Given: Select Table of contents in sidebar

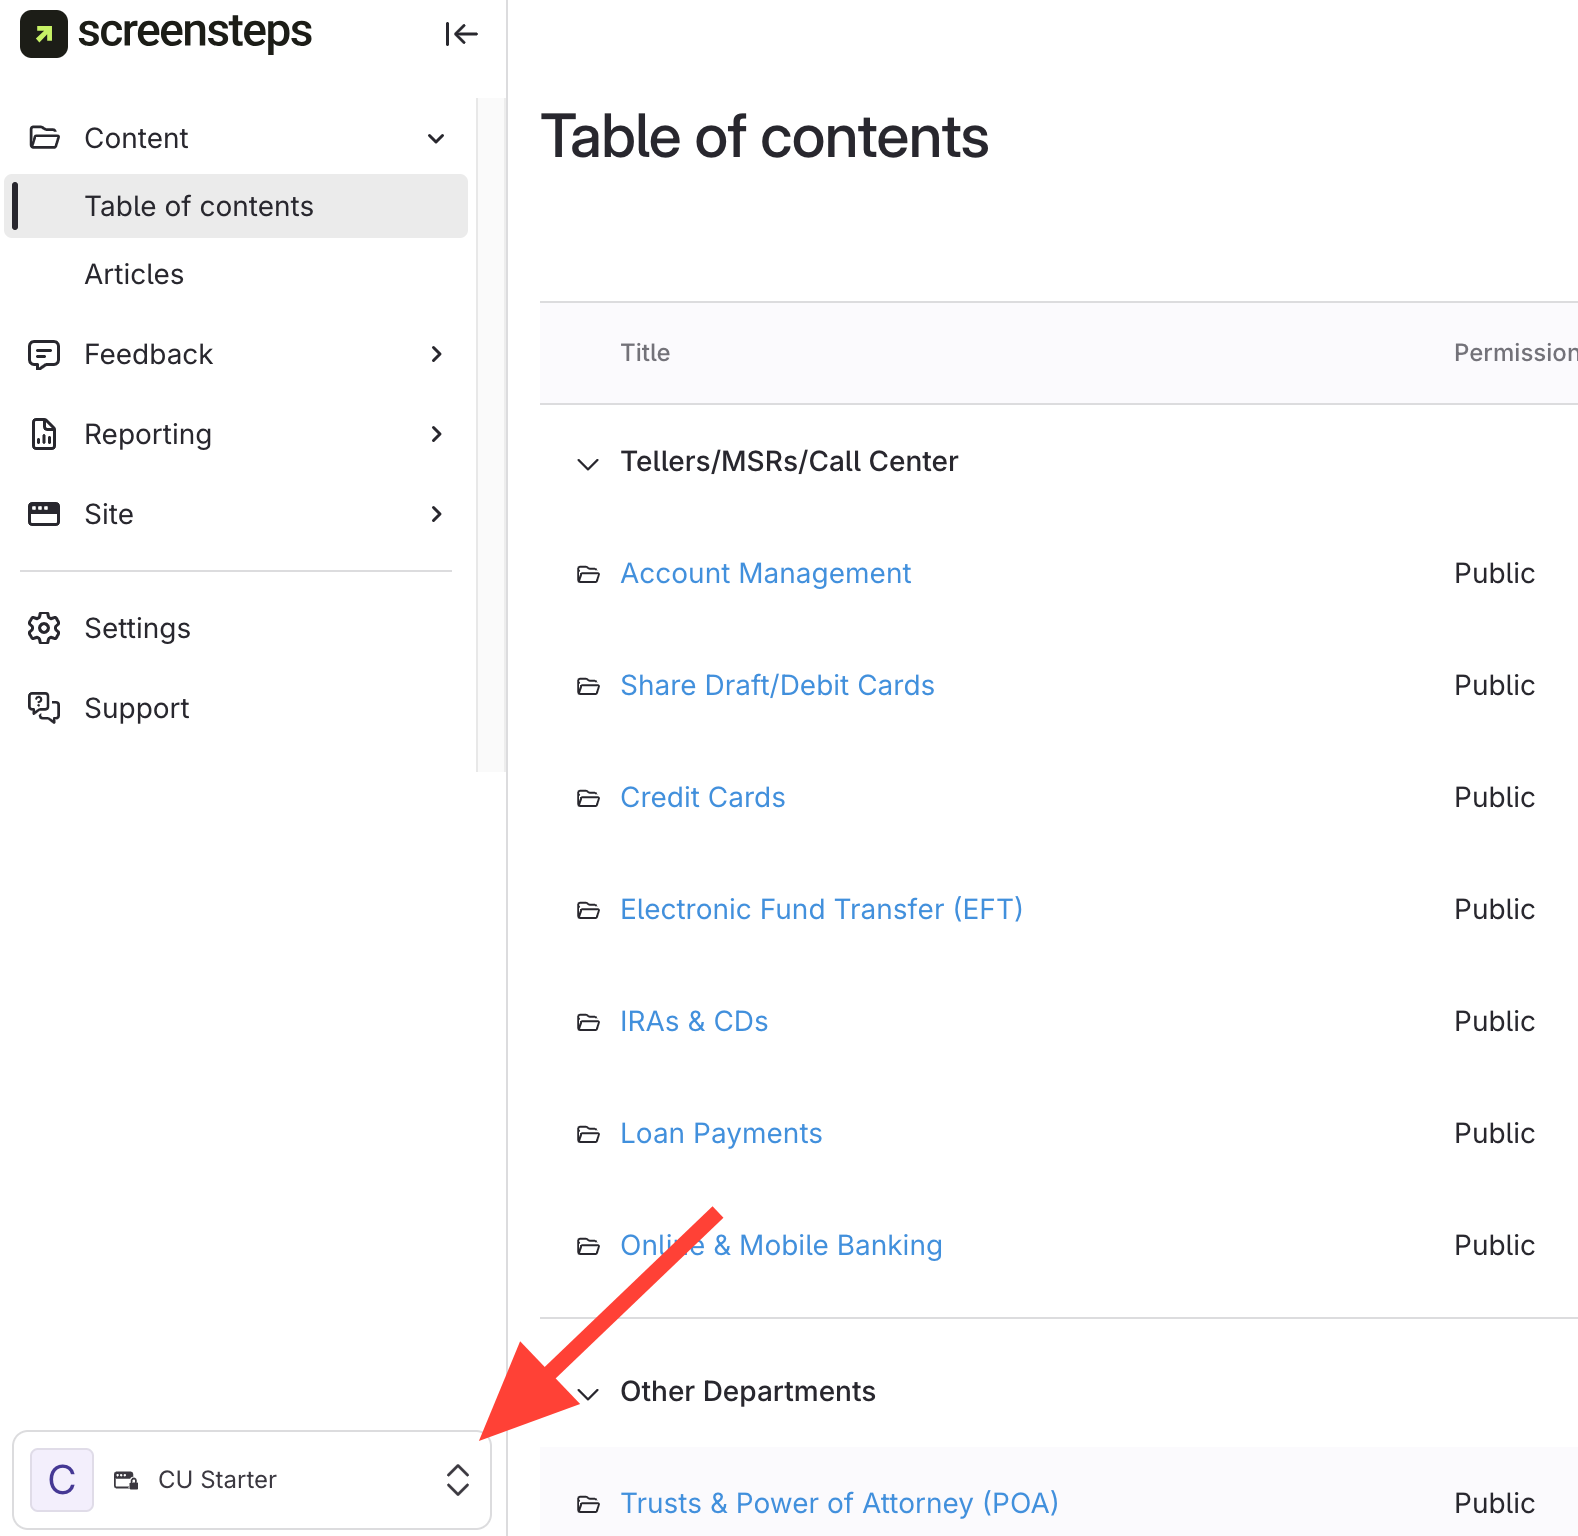Looking at the screenshot, I should coord(199,206).
